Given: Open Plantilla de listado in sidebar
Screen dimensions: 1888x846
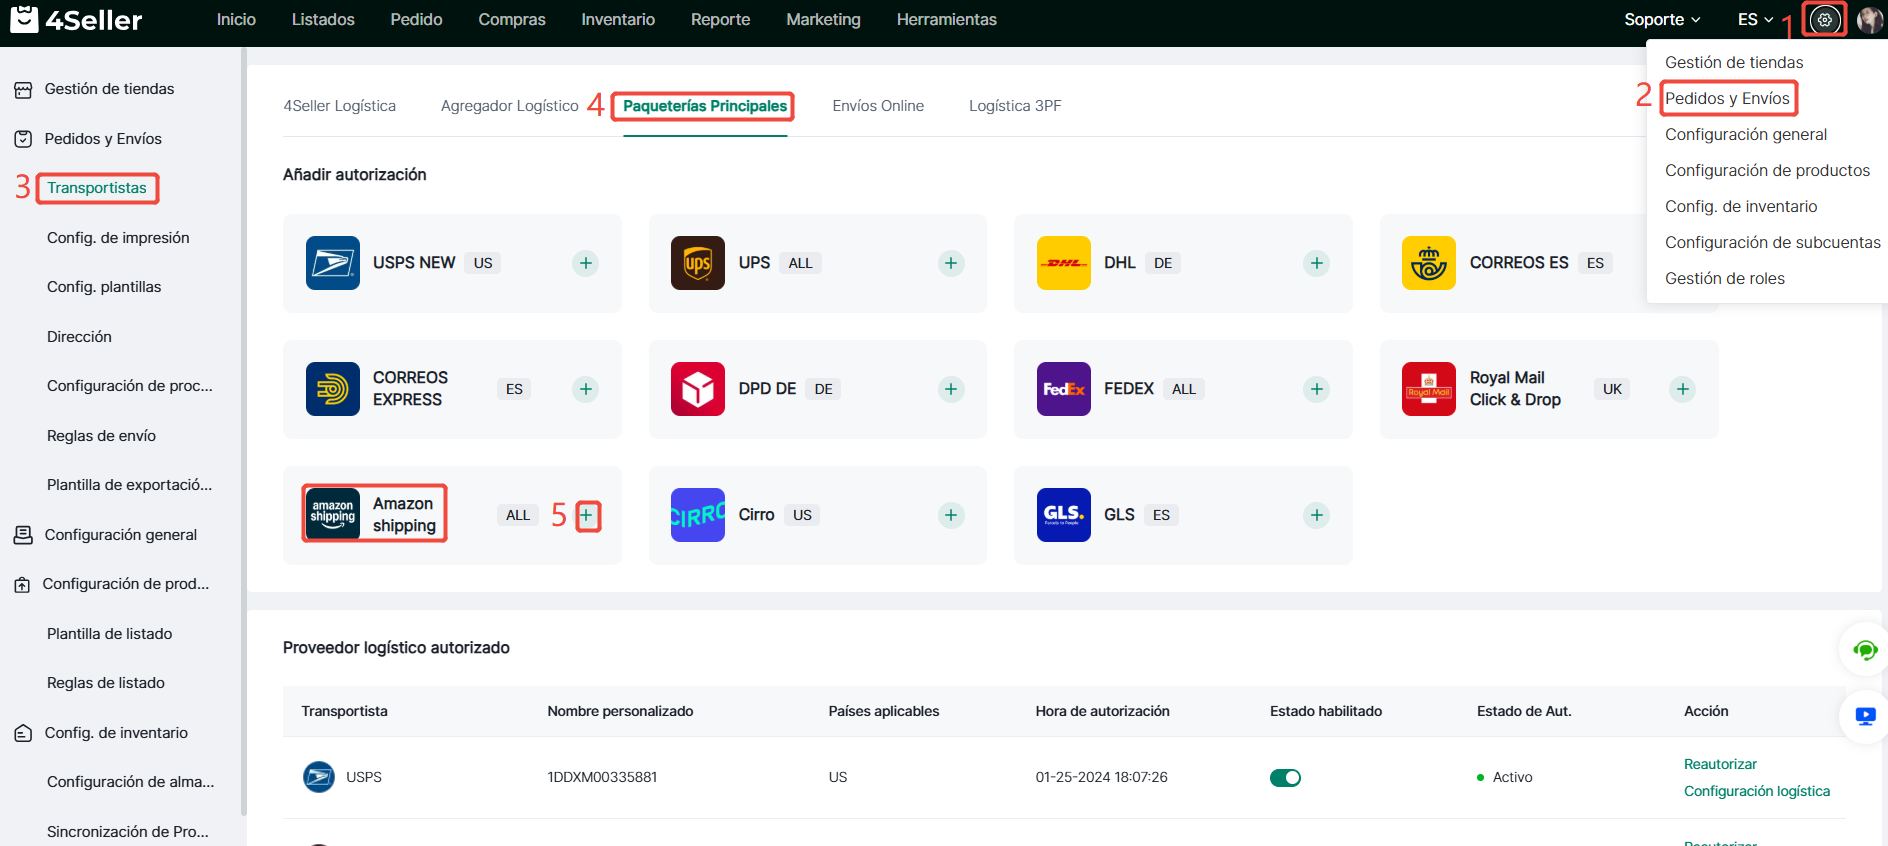Looking at the screenshot, I should tap(109, 634).
